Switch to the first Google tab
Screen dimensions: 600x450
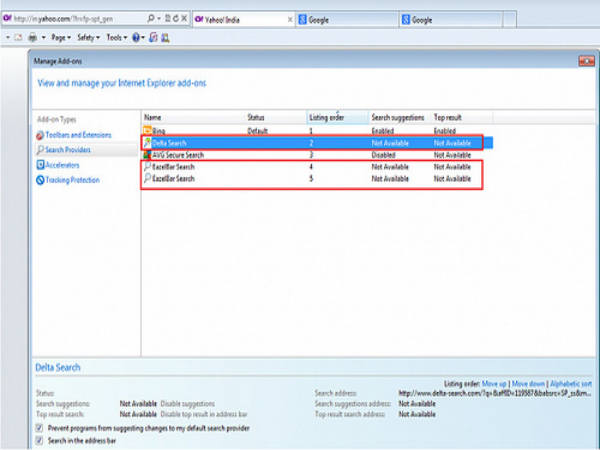coord(331,19)
